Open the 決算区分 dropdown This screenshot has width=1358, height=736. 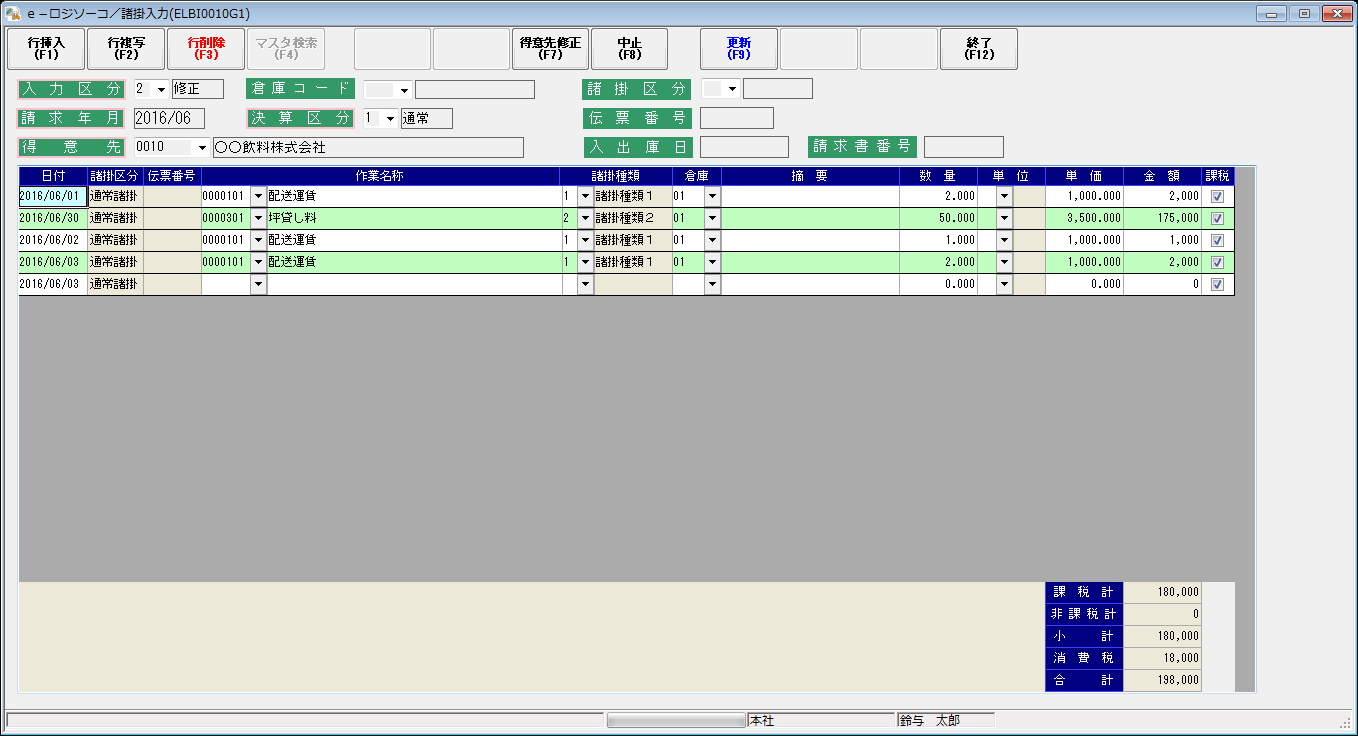[390, 119]
